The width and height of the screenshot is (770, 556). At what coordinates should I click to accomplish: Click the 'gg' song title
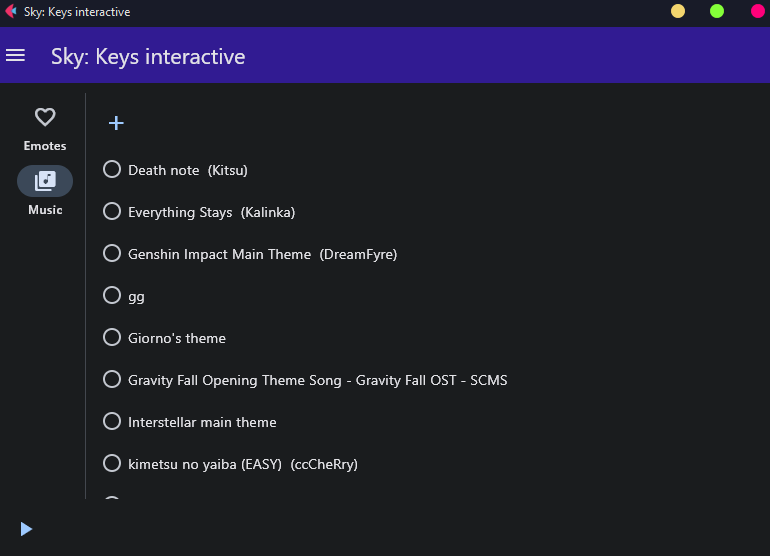(x=137, y=298)
